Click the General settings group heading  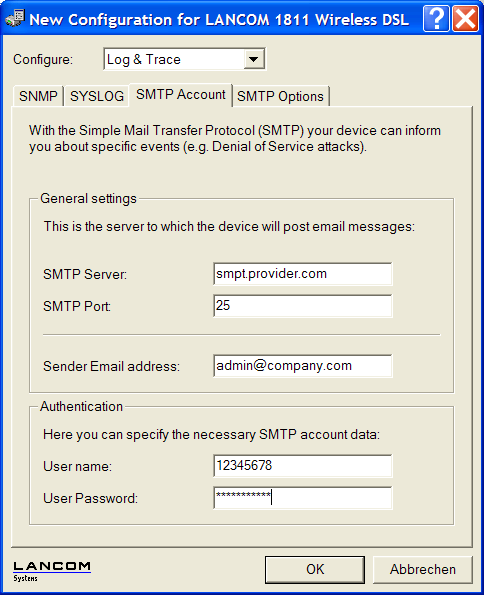click(x=88, y=198)
